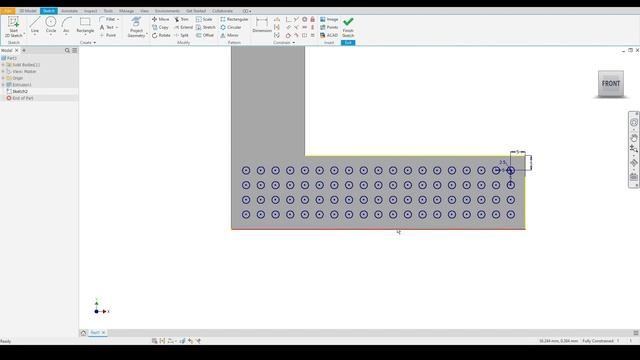Select the Line tool

35,24
